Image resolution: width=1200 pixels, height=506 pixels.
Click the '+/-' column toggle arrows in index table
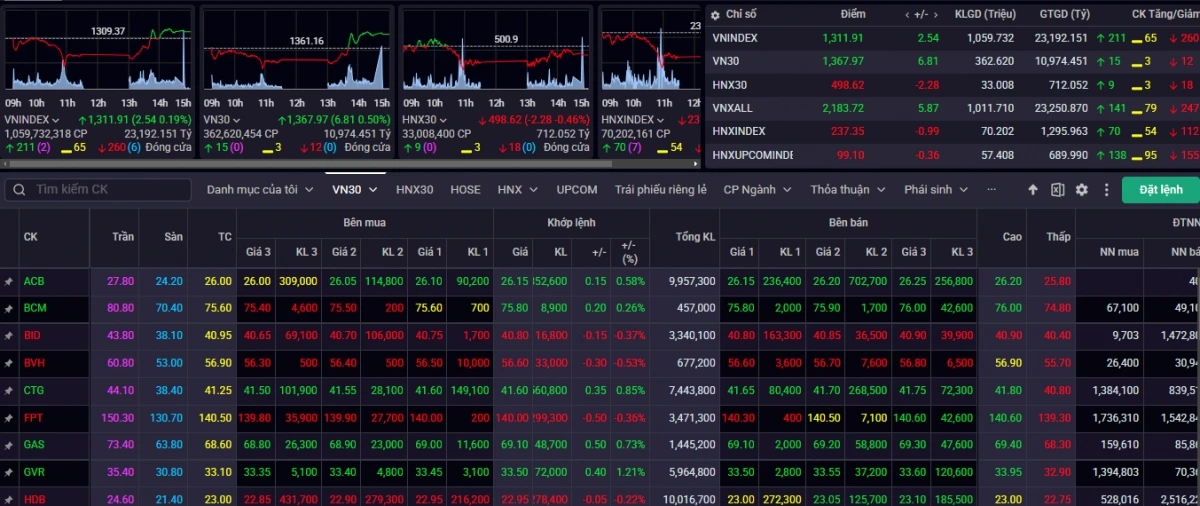(921, 14)
